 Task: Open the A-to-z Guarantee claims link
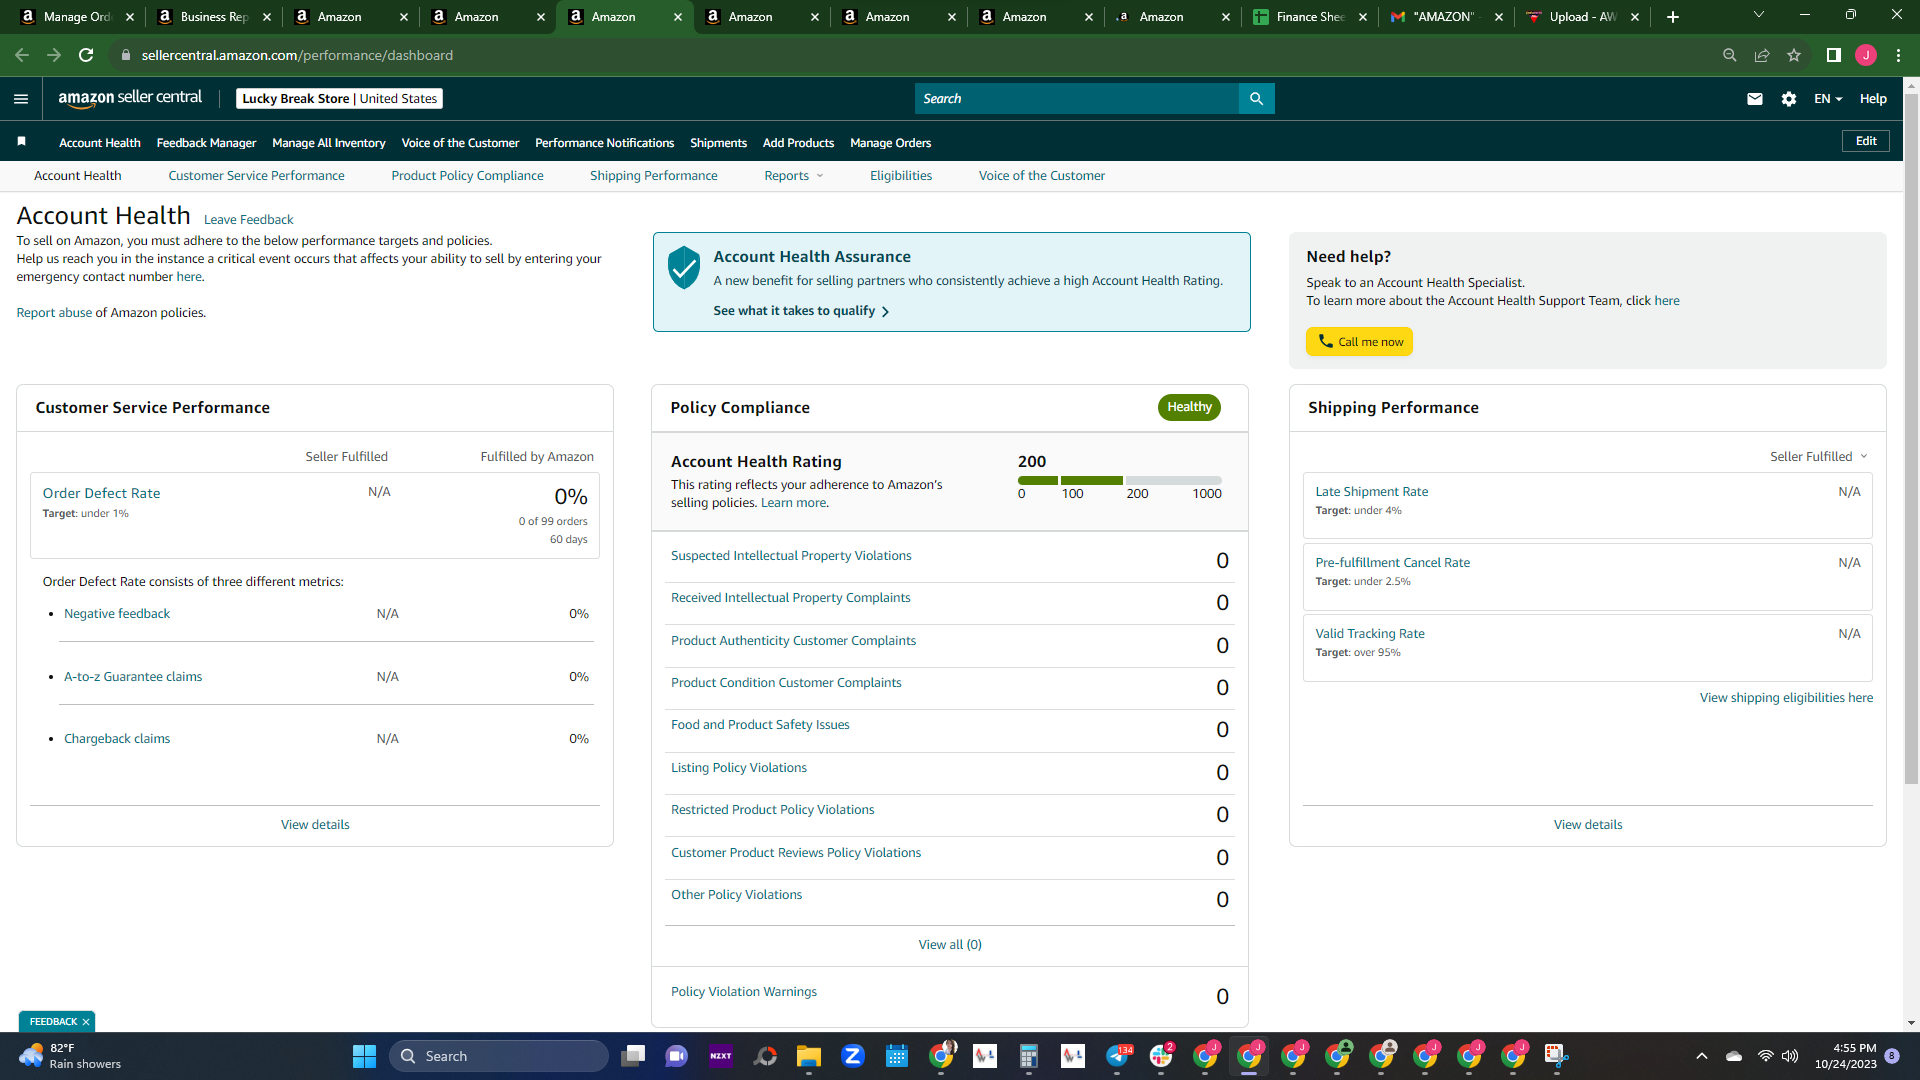(133, 677)
